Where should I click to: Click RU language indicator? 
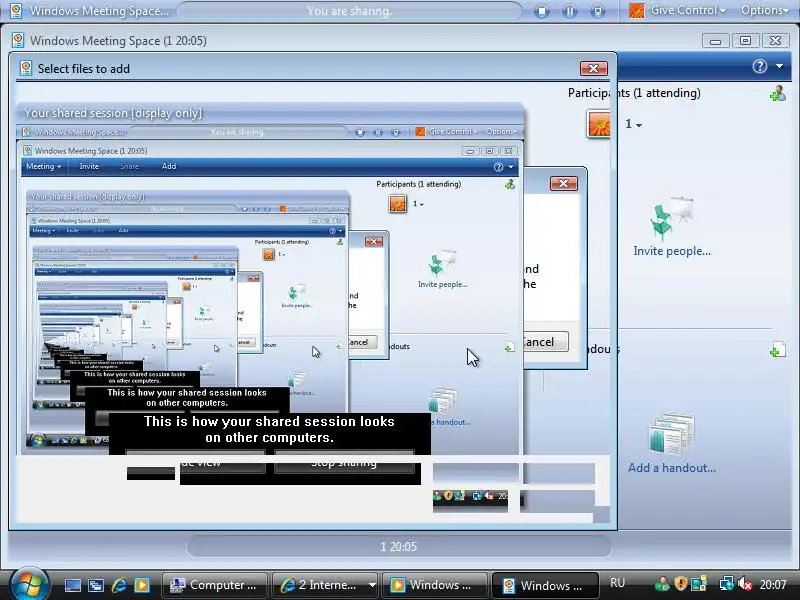pyautogui.click(x=617, y=583)
